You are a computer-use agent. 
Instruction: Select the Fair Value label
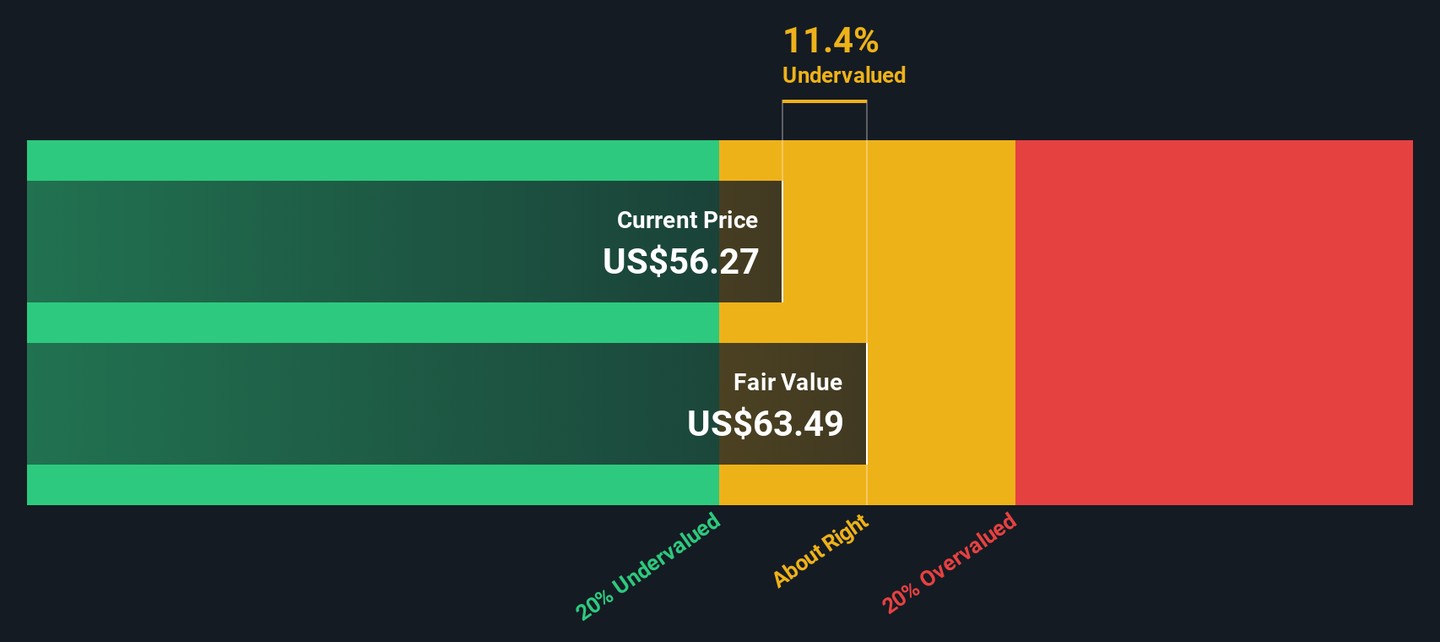pos(788,382)
